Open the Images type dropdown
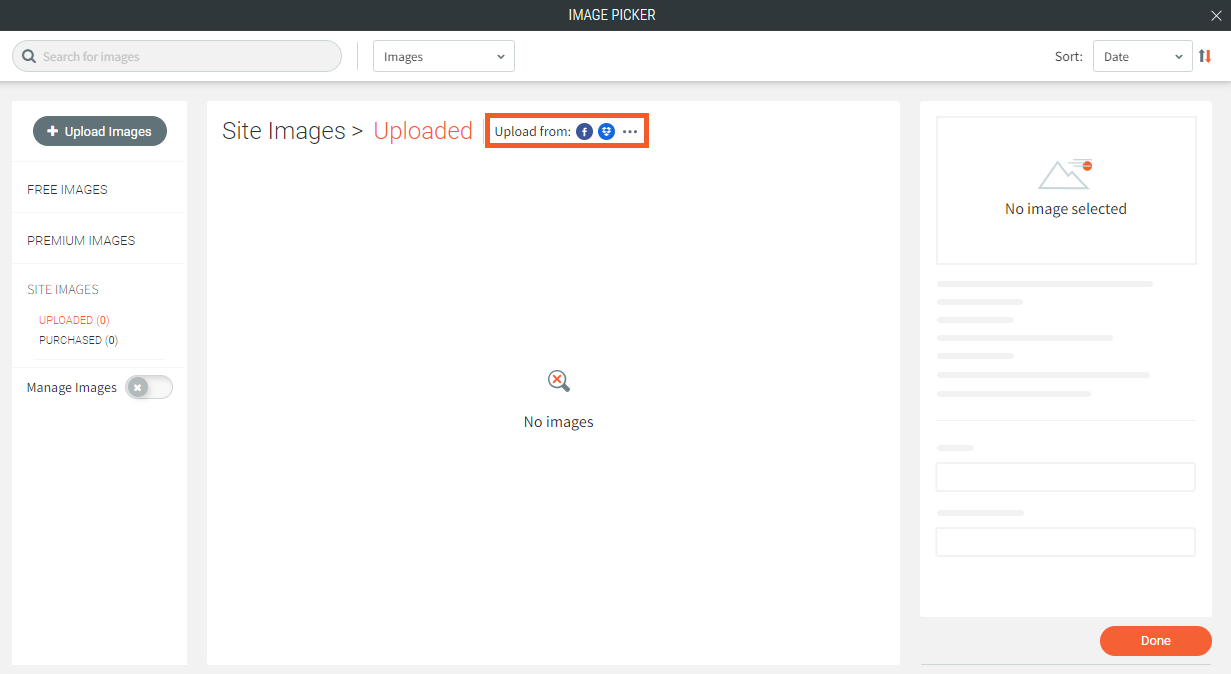This screenshot has width=1231, height=674. click(443, 56)
